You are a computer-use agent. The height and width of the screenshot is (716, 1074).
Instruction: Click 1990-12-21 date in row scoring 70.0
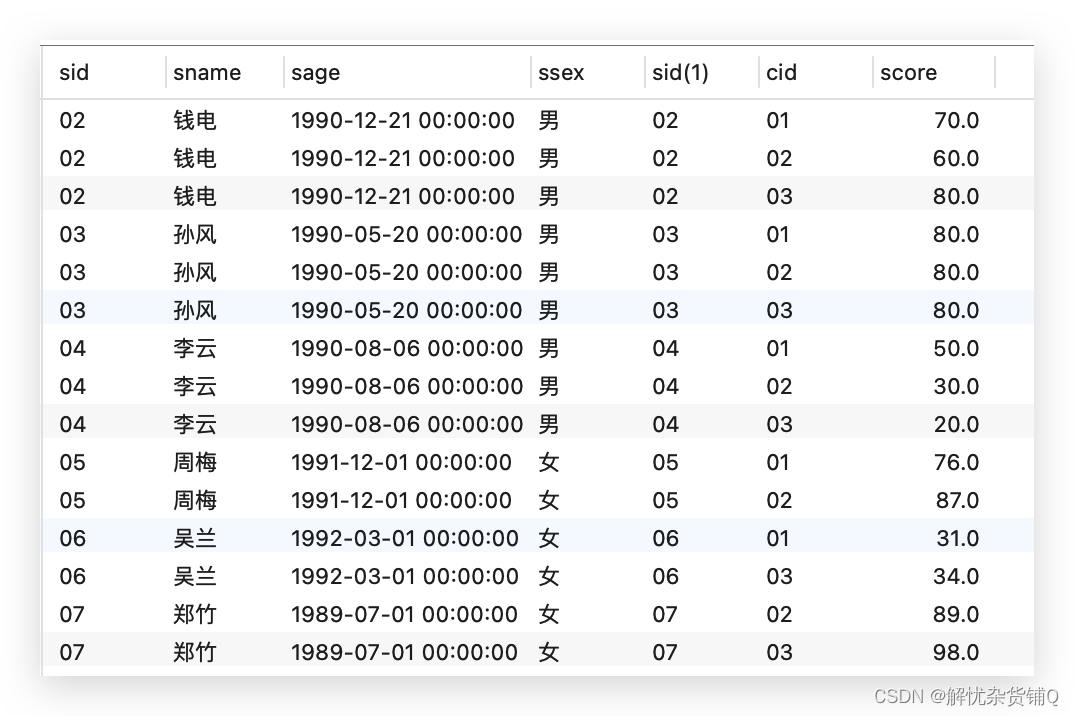click(x=403, y=121)
